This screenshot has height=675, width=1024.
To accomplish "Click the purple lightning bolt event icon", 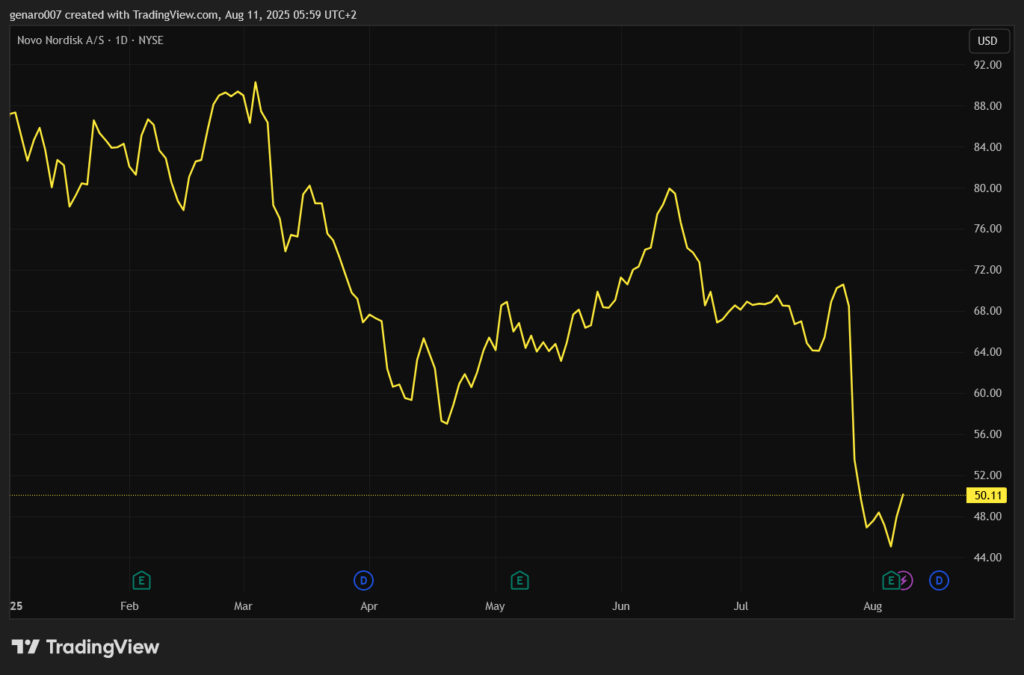I will [x=904, y=580].
